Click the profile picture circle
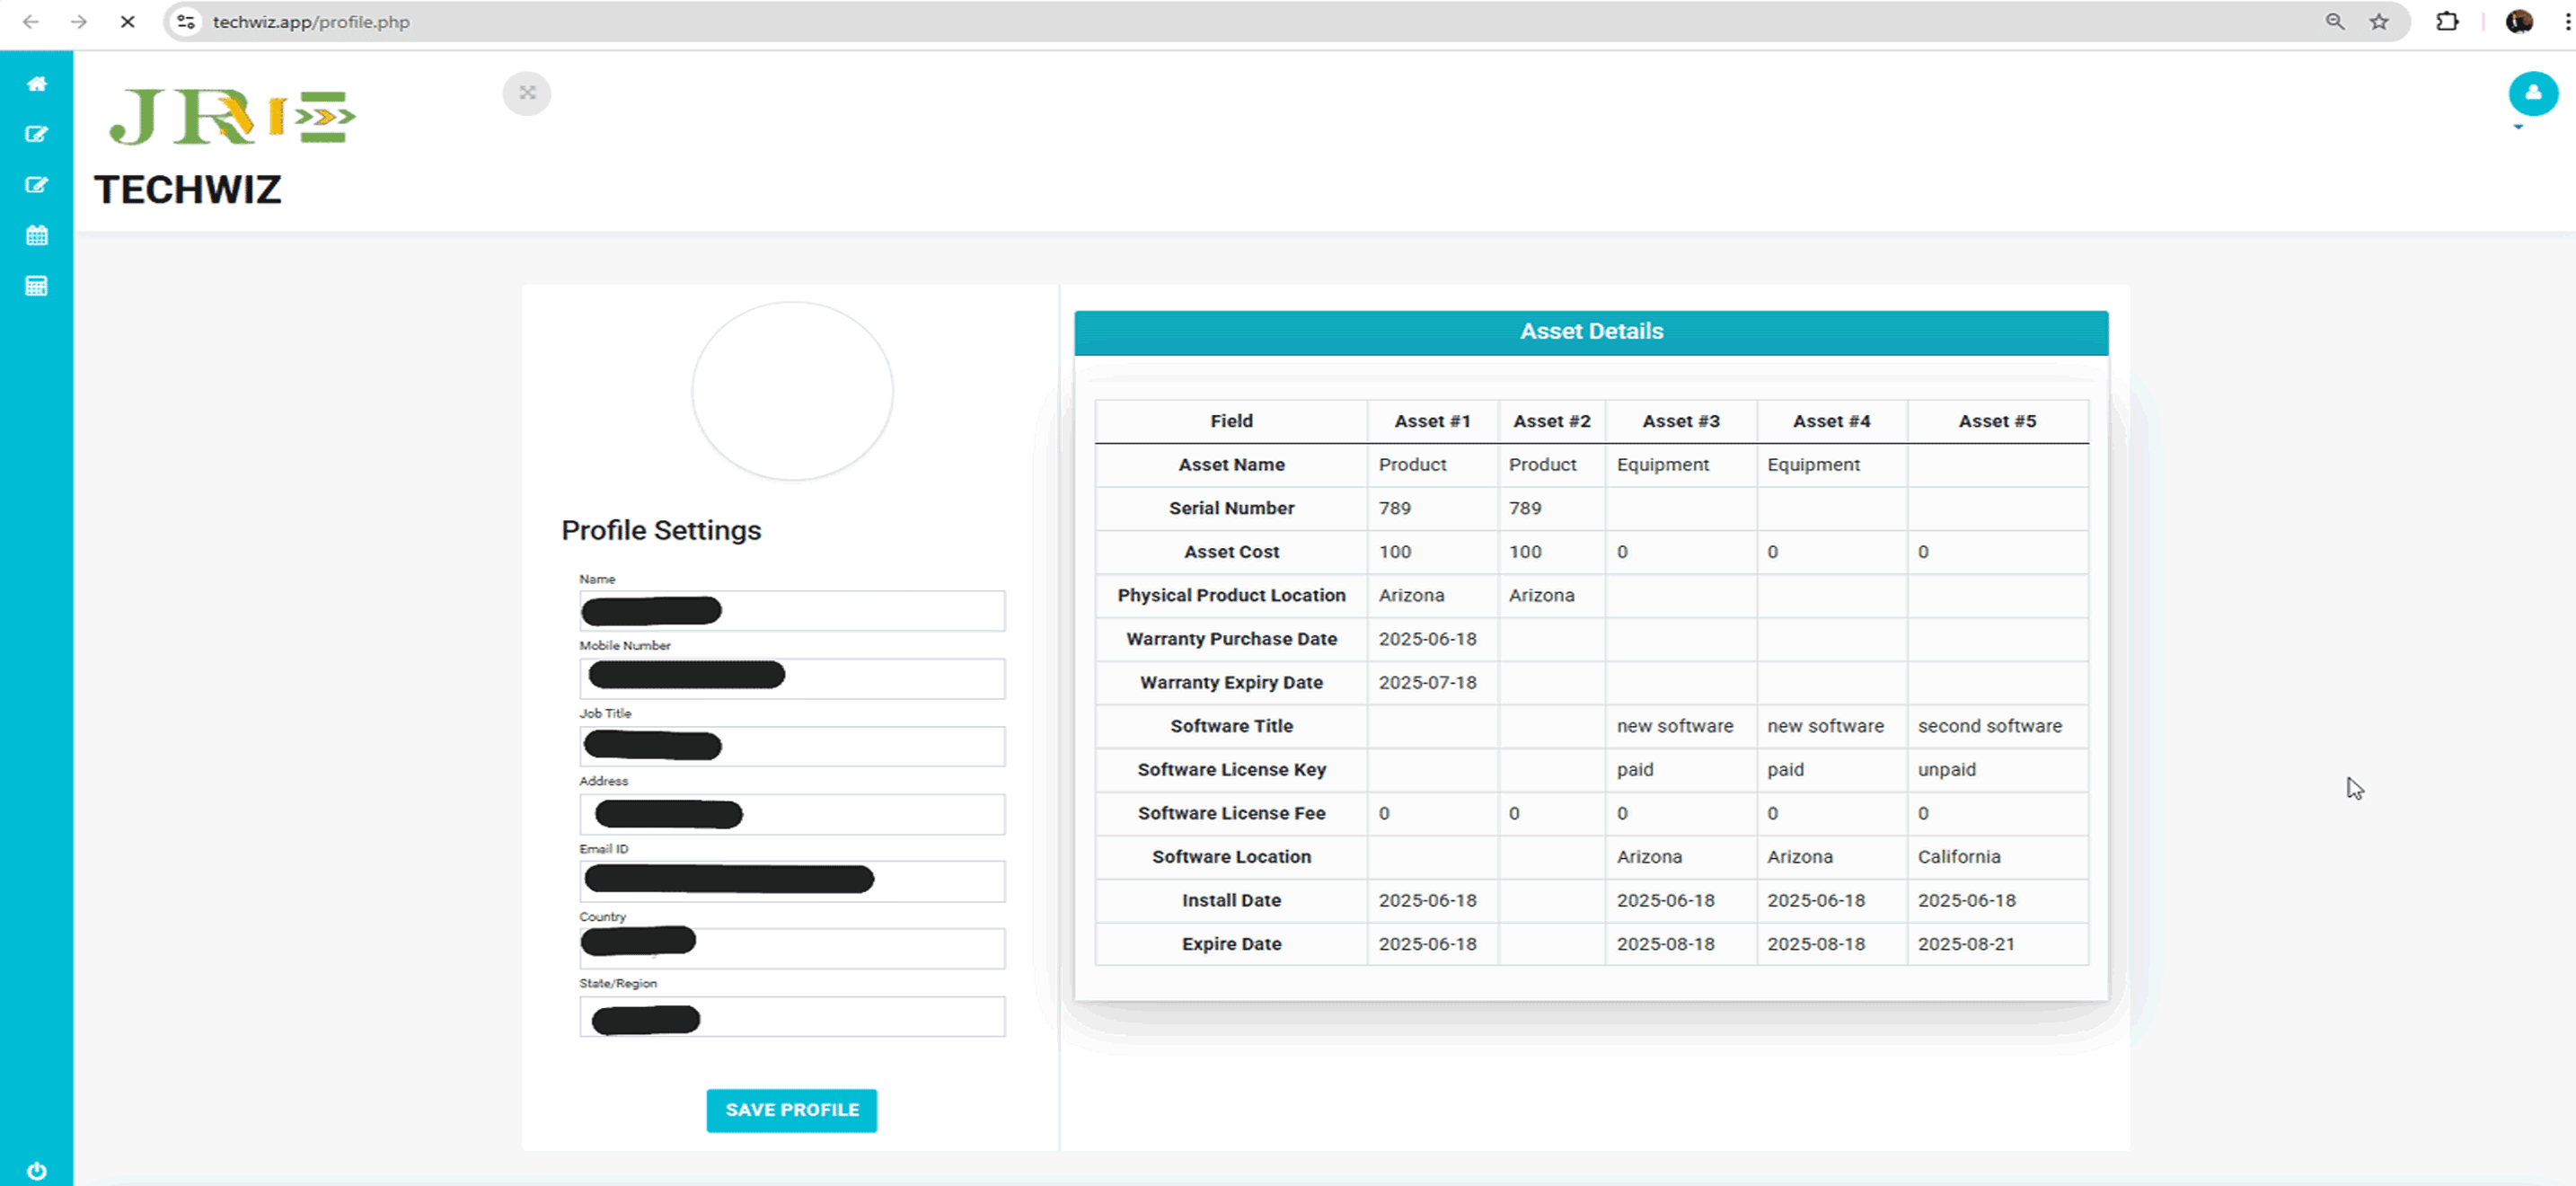The image size is (2576, 1186). pos(792,391)
